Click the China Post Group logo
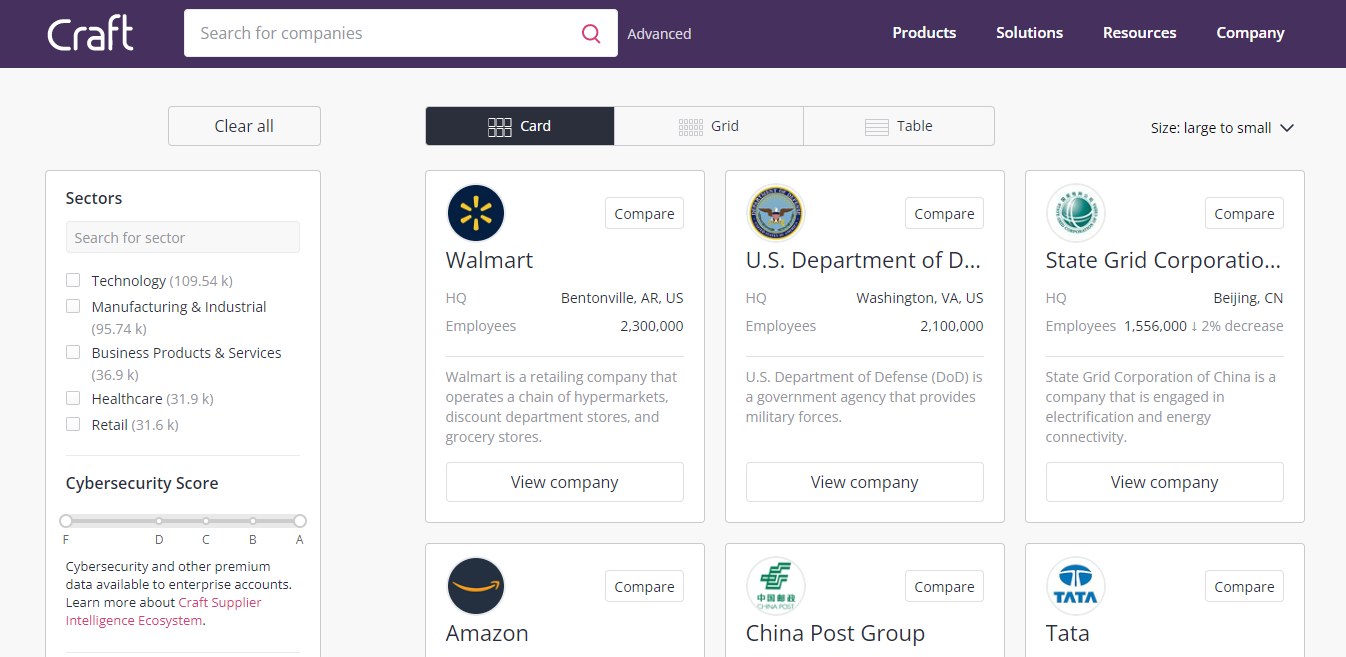Viewport: 1346px width, 657px height. [x=775, y=586]
